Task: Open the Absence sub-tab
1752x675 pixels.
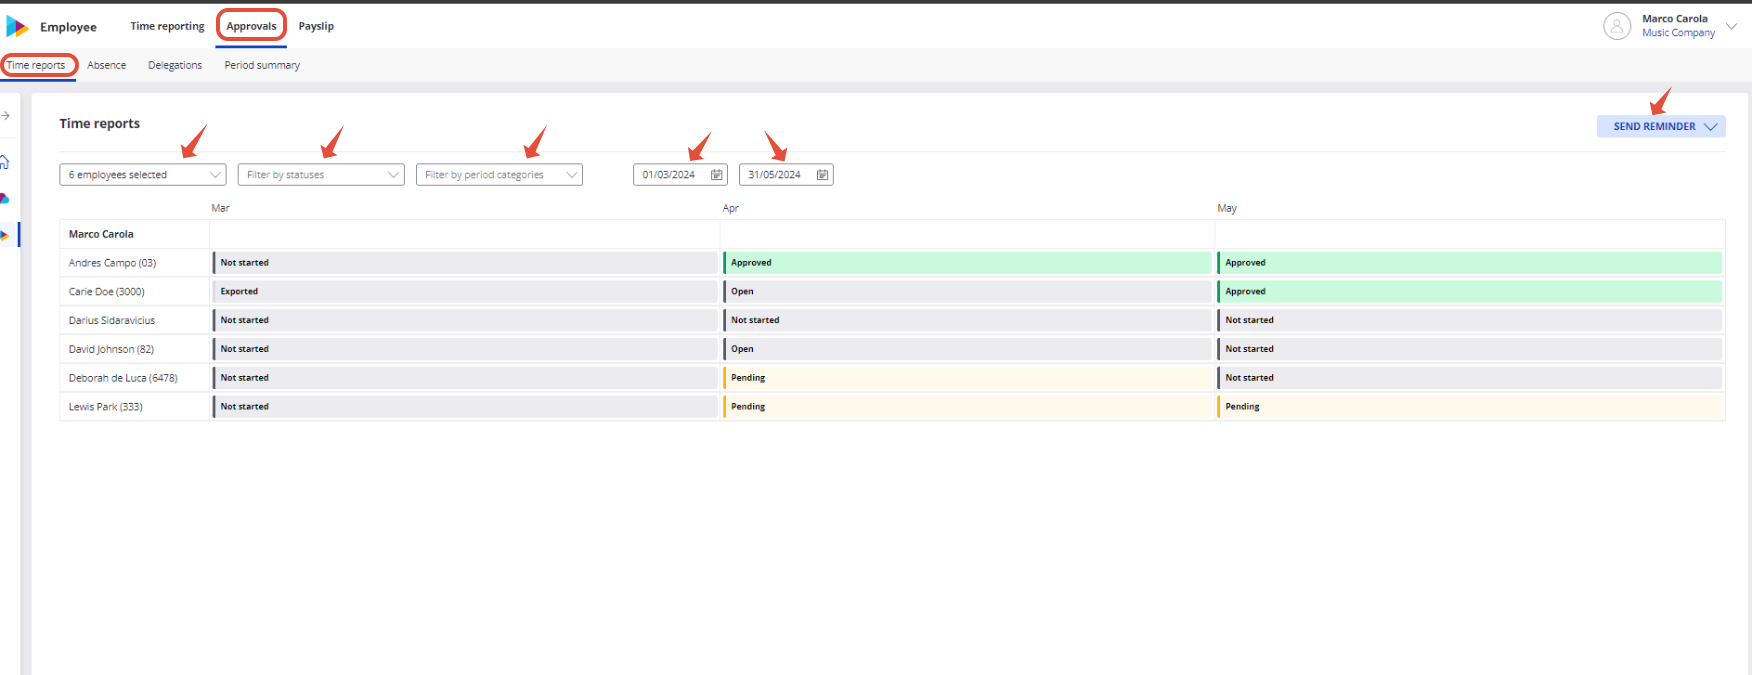Action: pyautogui.click(x=107, y=65)
